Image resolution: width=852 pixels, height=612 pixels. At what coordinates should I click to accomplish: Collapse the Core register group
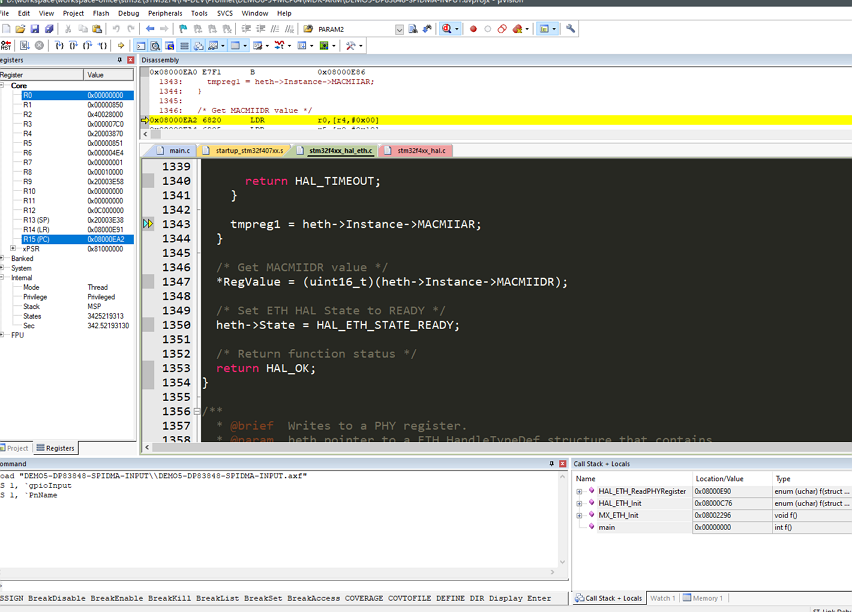(x=3, y=85)
